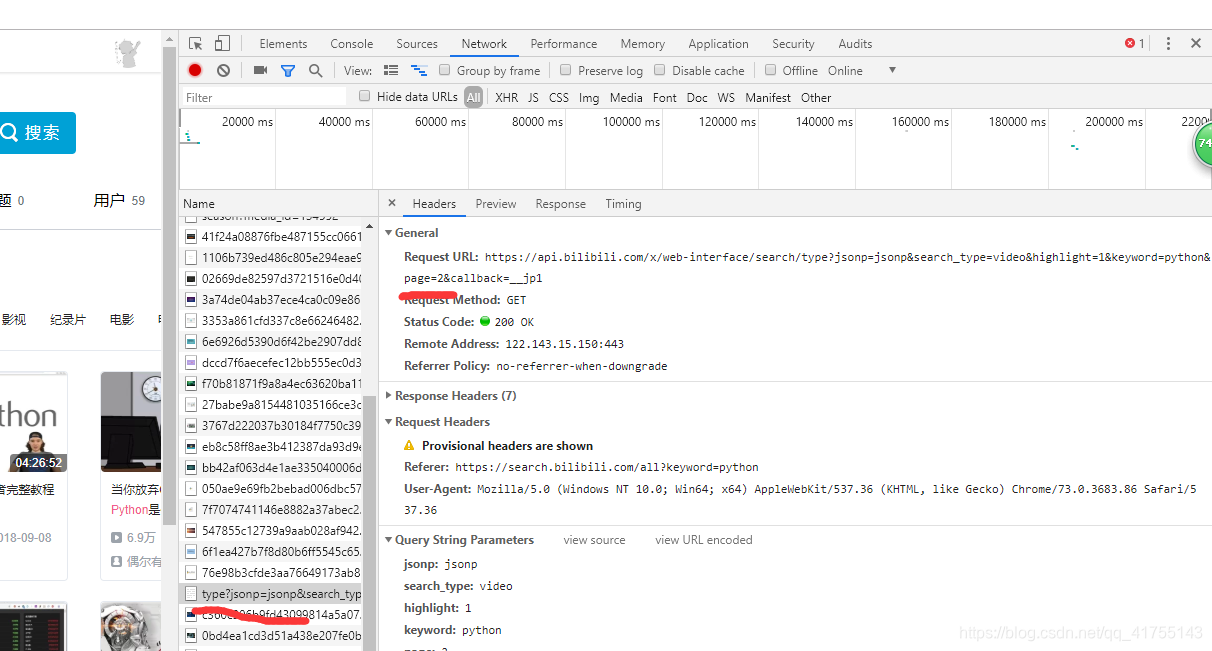This screenshot has height=651, width=1212.
Task: Select request type?jsonp=jsonp&search_typ row
Action: (x=271, y=593)
